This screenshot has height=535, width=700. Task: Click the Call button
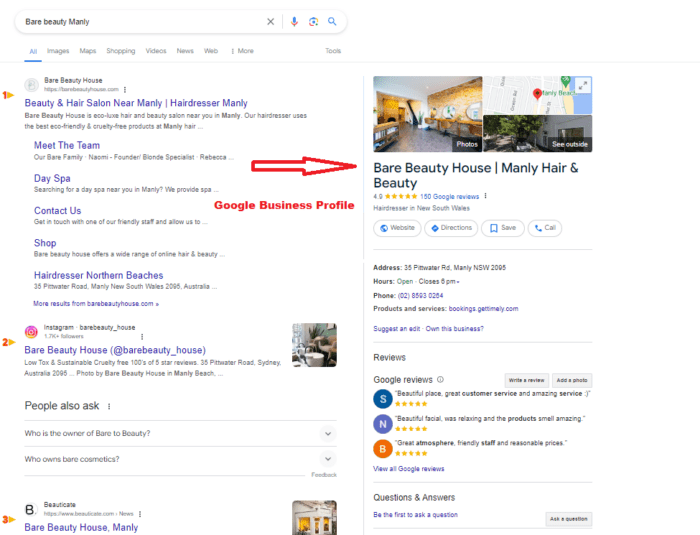545,228
